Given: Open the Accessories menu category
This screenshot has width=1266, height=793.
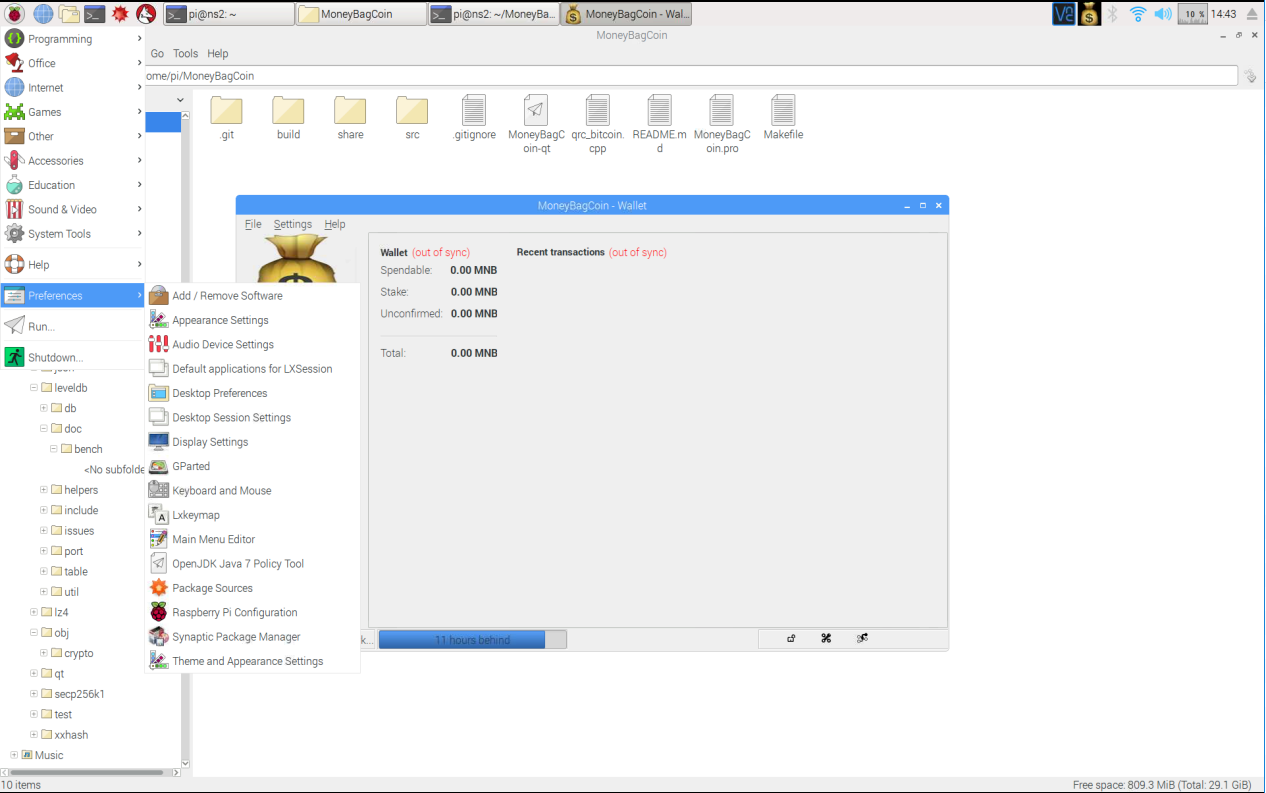Looking at the screenshot, I should pyautogui.click(x=73, y=161).
